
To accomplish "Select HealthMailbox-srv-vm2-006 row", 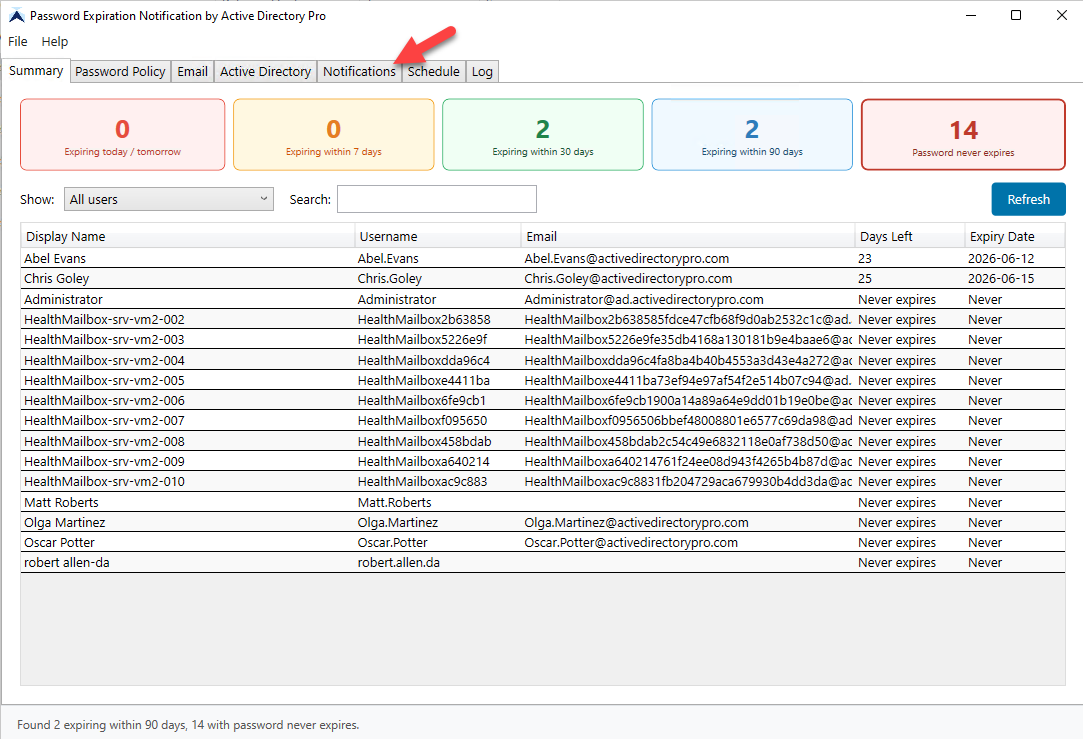I will coord(543,400).
